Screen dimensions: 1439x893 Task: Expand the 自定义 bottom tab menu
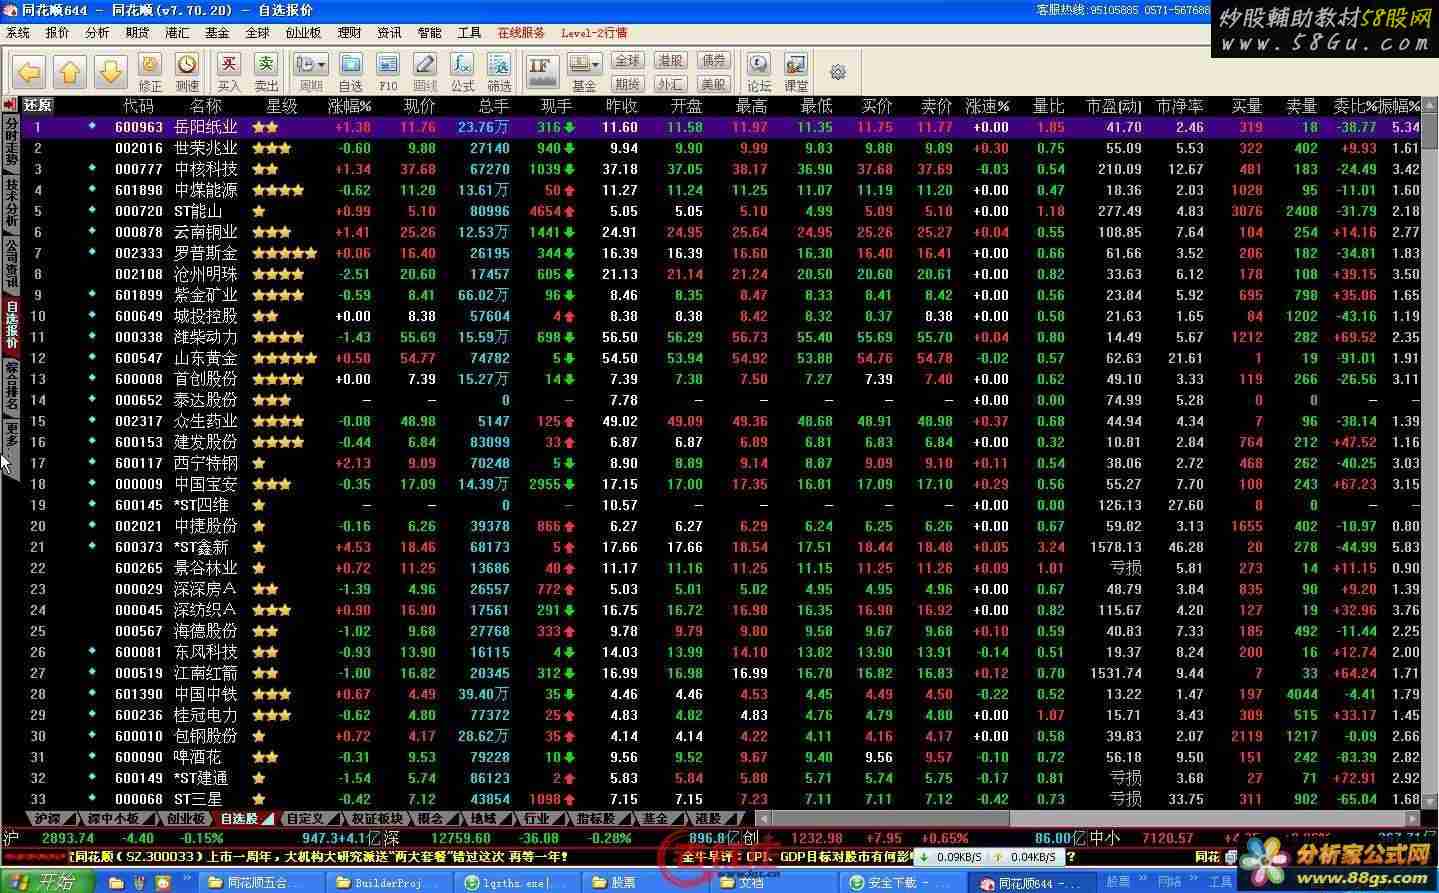coord(334,818)
